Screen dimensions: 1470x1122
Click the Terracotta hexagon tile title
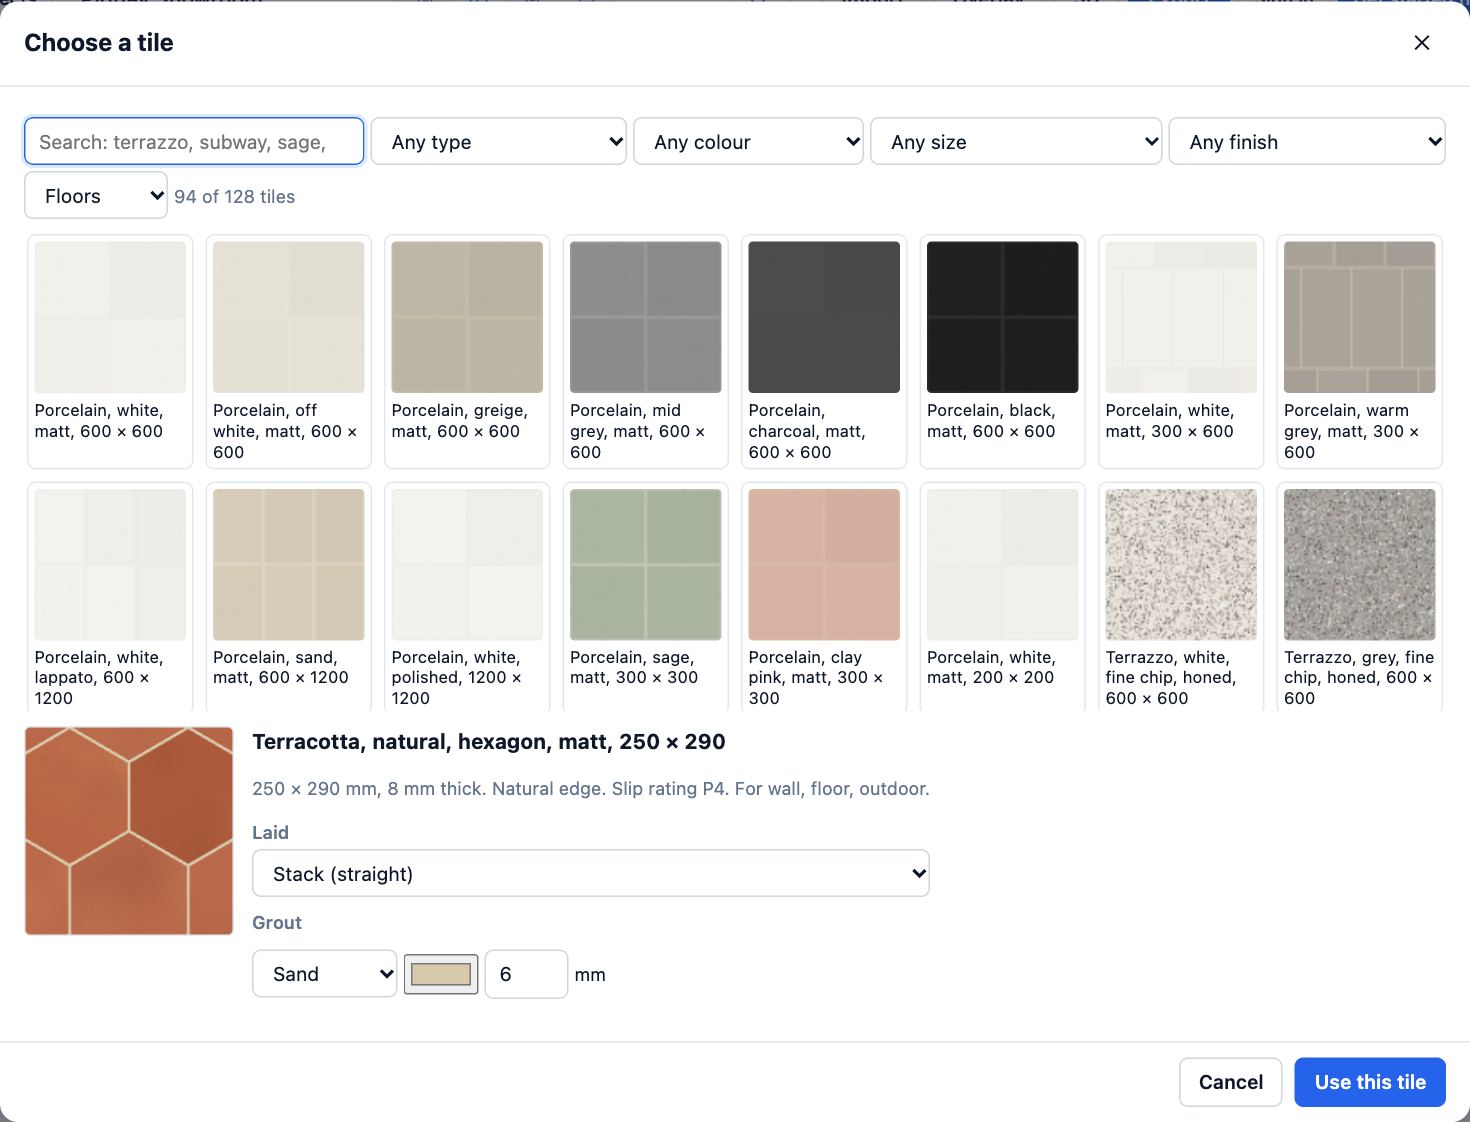tap(489, 742)
